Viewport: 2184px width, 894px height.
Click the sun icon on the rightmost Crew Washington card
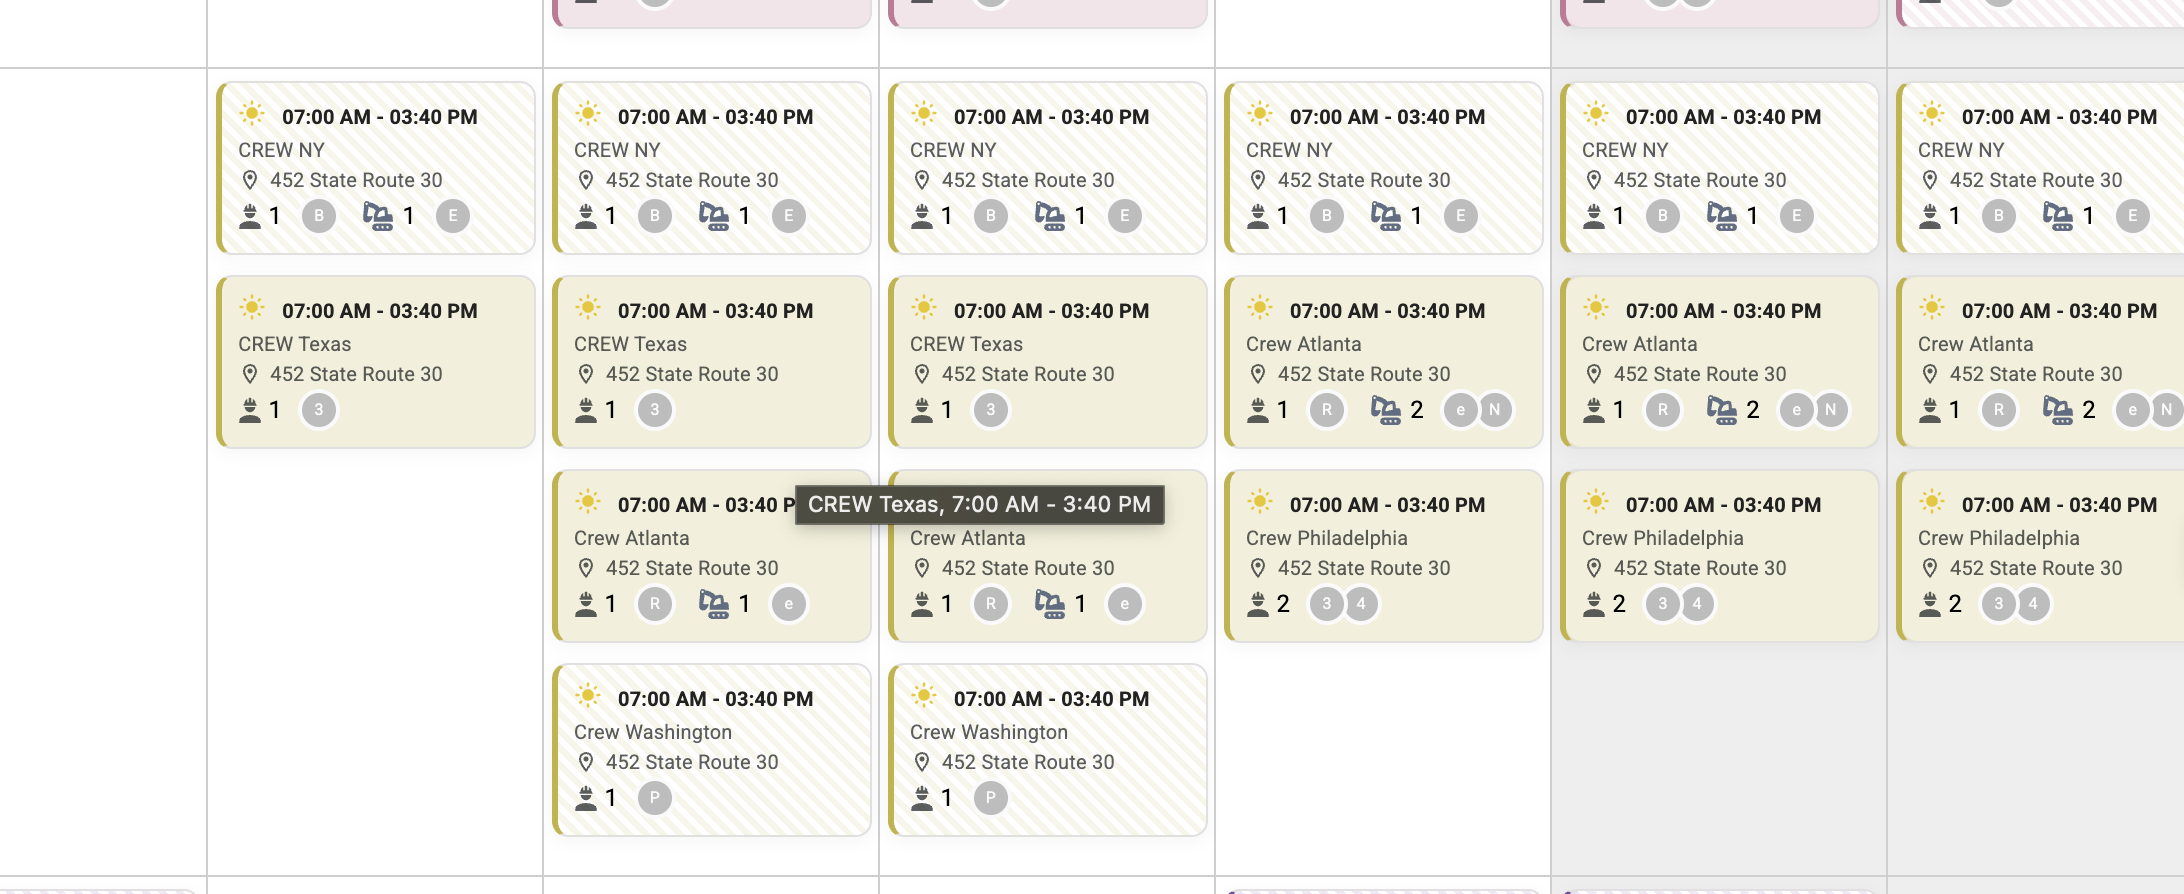click(x=924, y=696)
